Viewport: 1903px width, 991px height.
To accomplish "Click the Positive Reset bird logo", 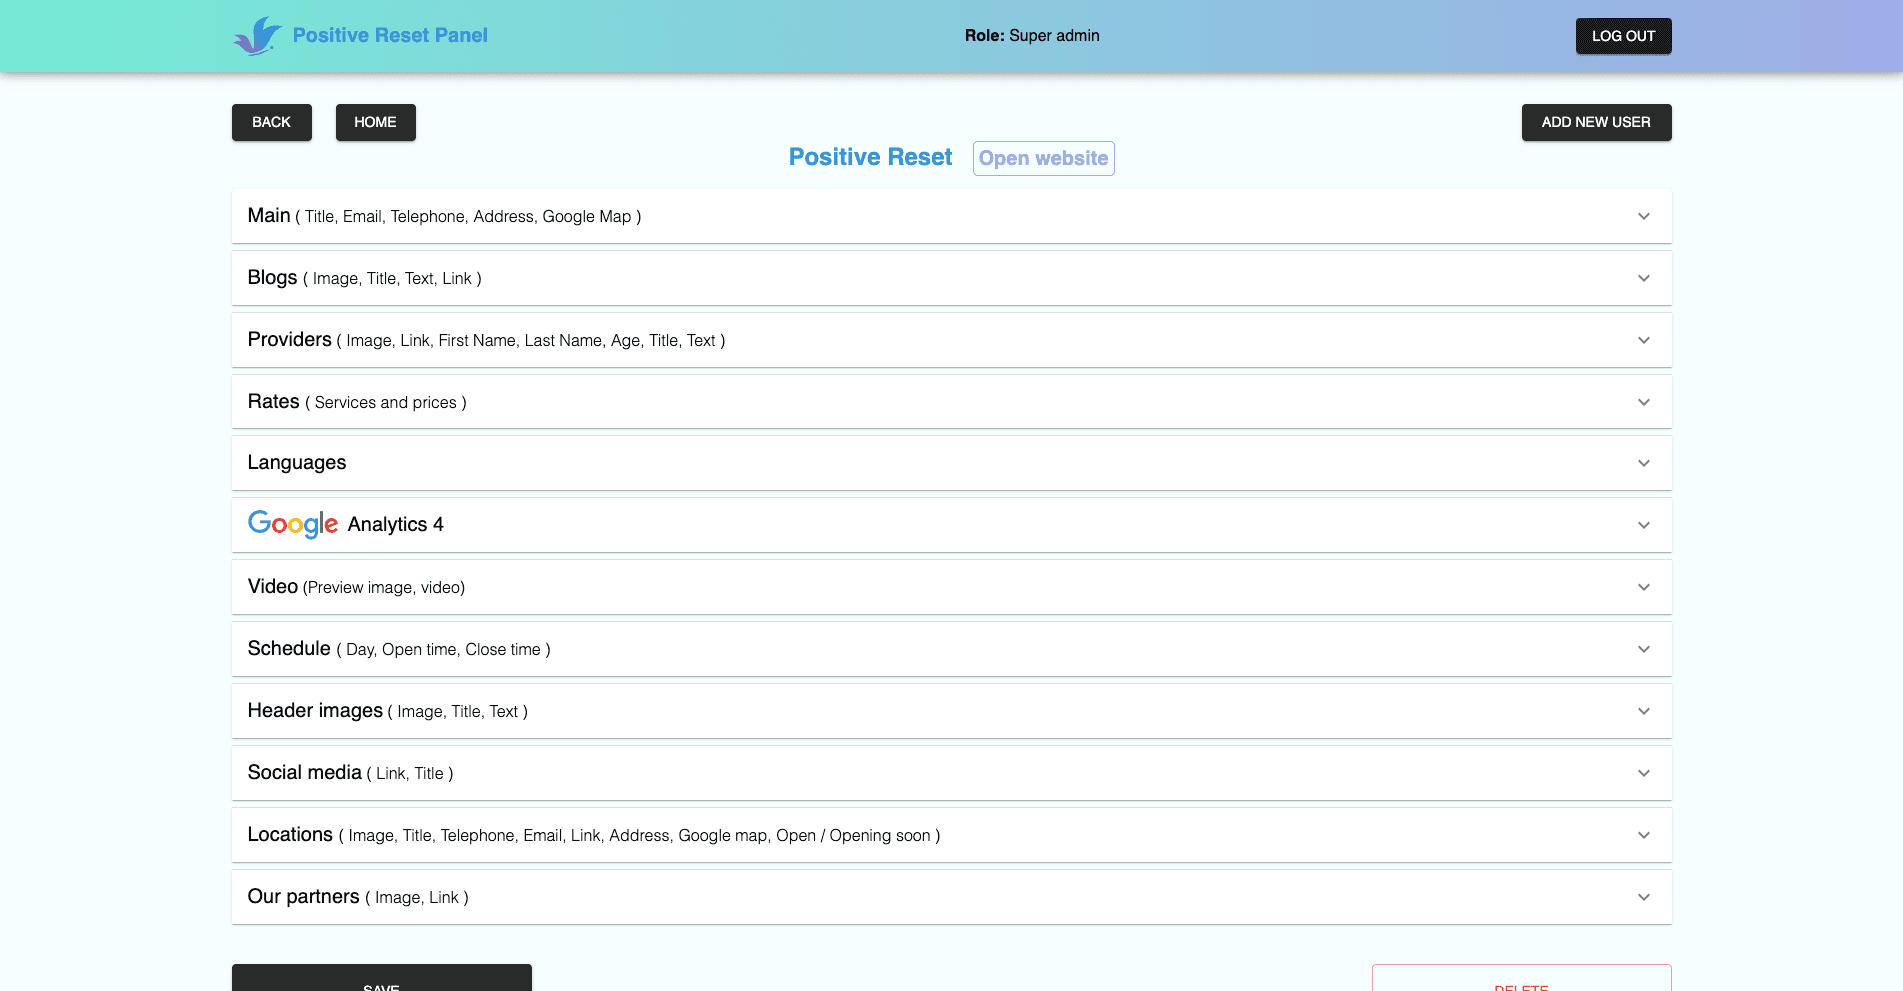I will coord(258,36).
